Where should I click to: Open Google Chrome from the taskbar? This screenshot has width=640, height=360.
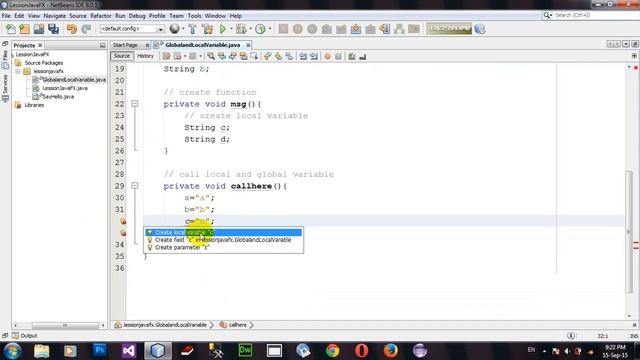click(x=332, y=350)
